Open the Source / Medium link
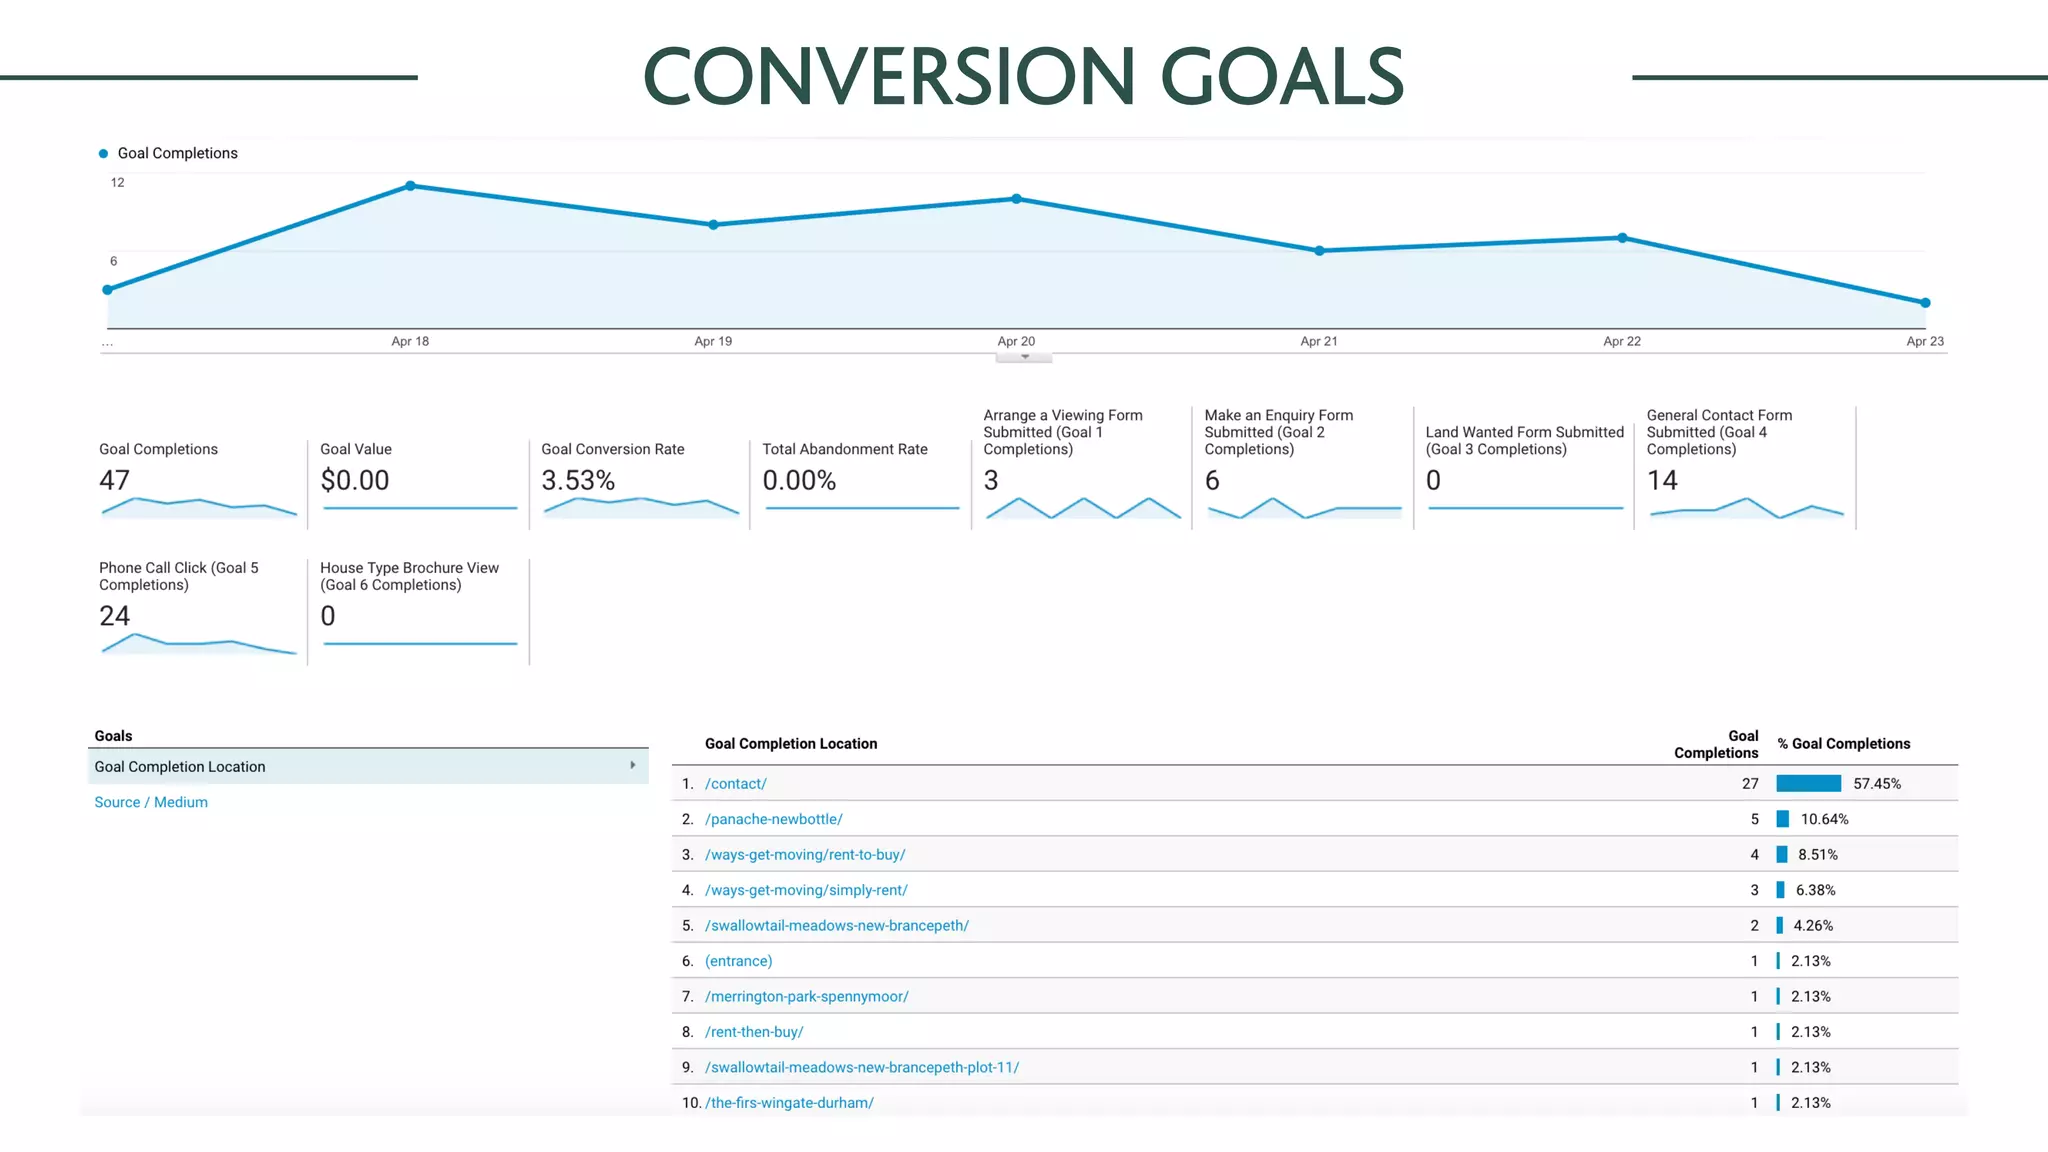 tap(151, 802)
